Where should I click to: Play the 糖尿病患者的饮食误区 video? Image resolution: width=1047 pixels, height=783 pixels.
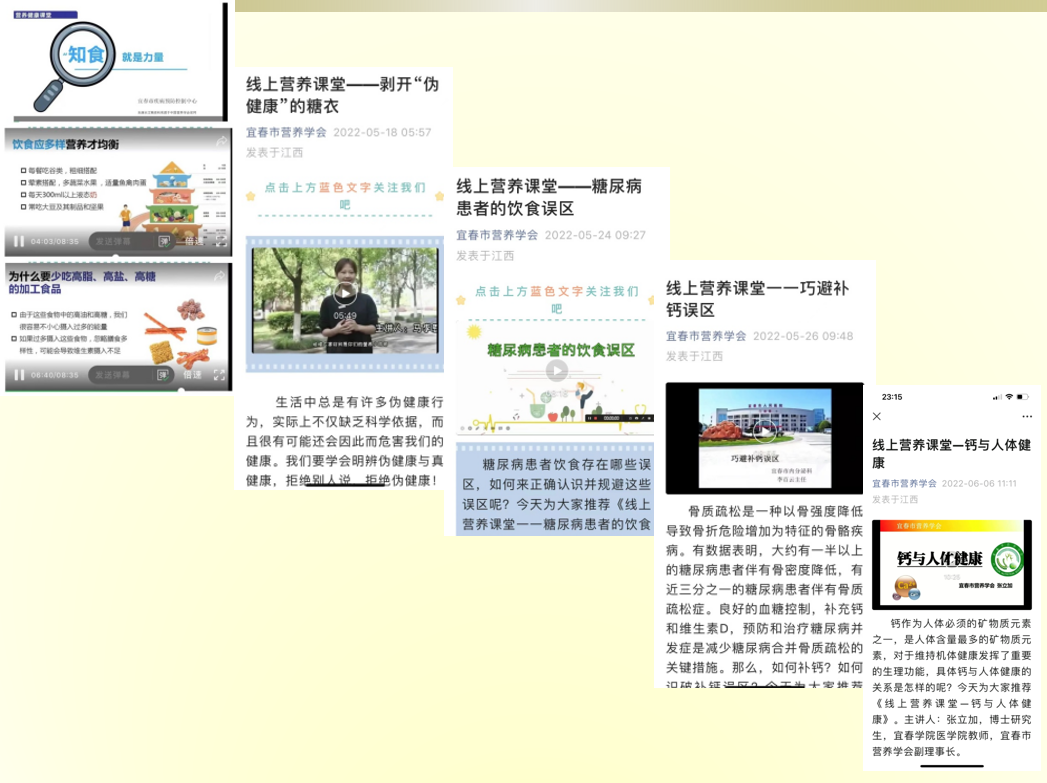coord(556,371)
